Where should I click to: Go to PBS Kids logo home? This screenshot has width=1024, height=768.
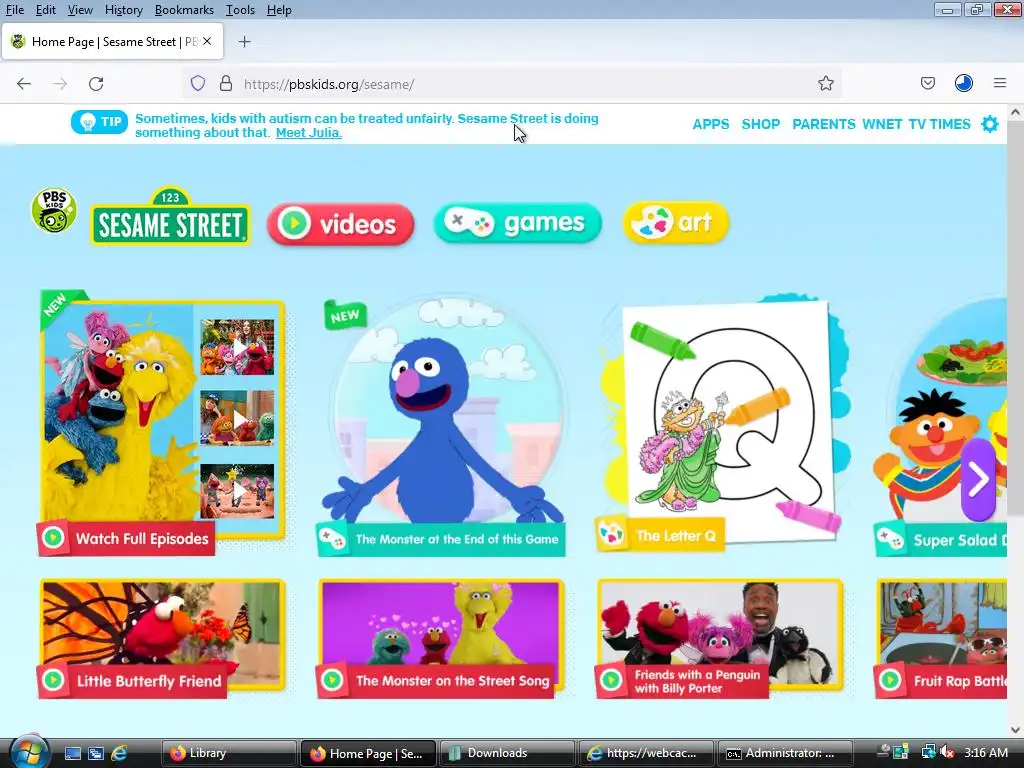click(54, 210)
